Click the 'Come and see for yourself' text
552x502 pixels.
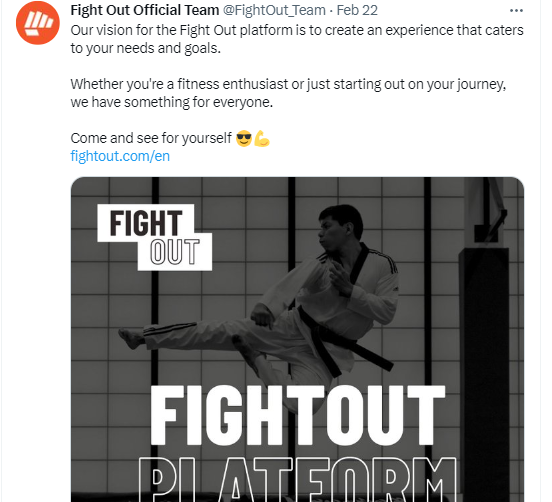(151, 138)
